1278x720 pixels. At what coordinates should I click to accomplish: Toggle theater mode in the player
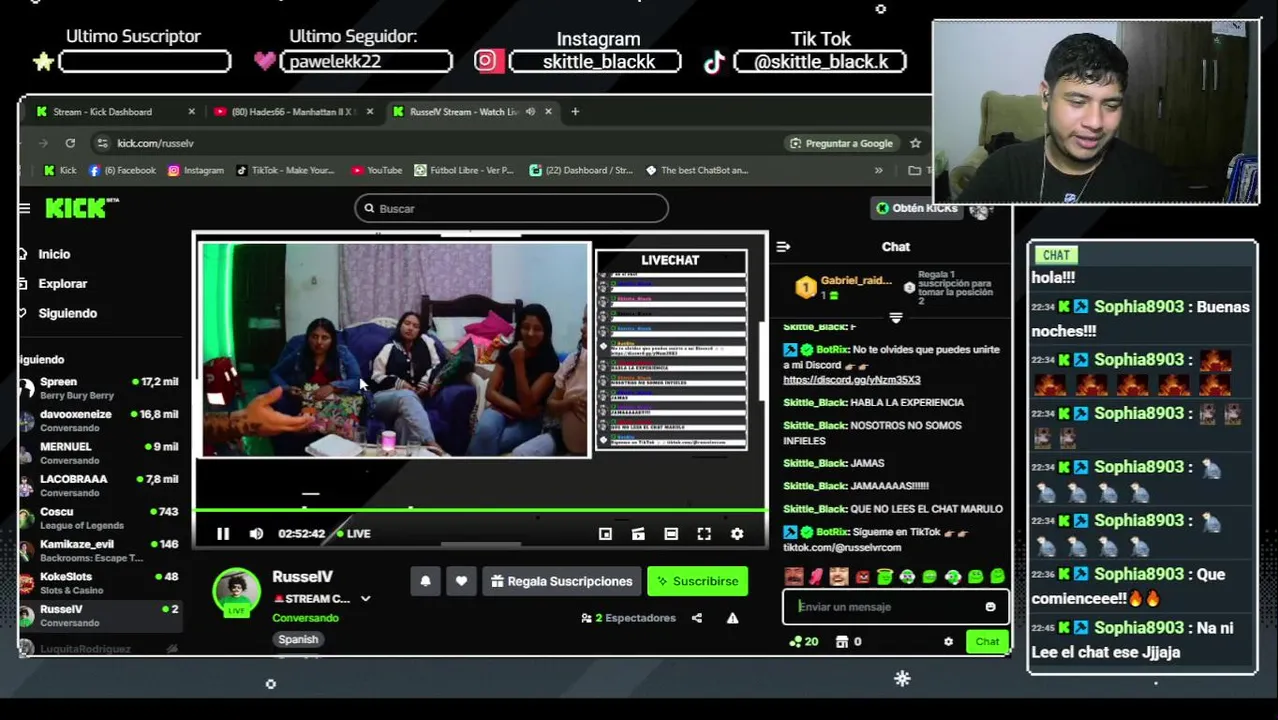click(x=671, y=534)
